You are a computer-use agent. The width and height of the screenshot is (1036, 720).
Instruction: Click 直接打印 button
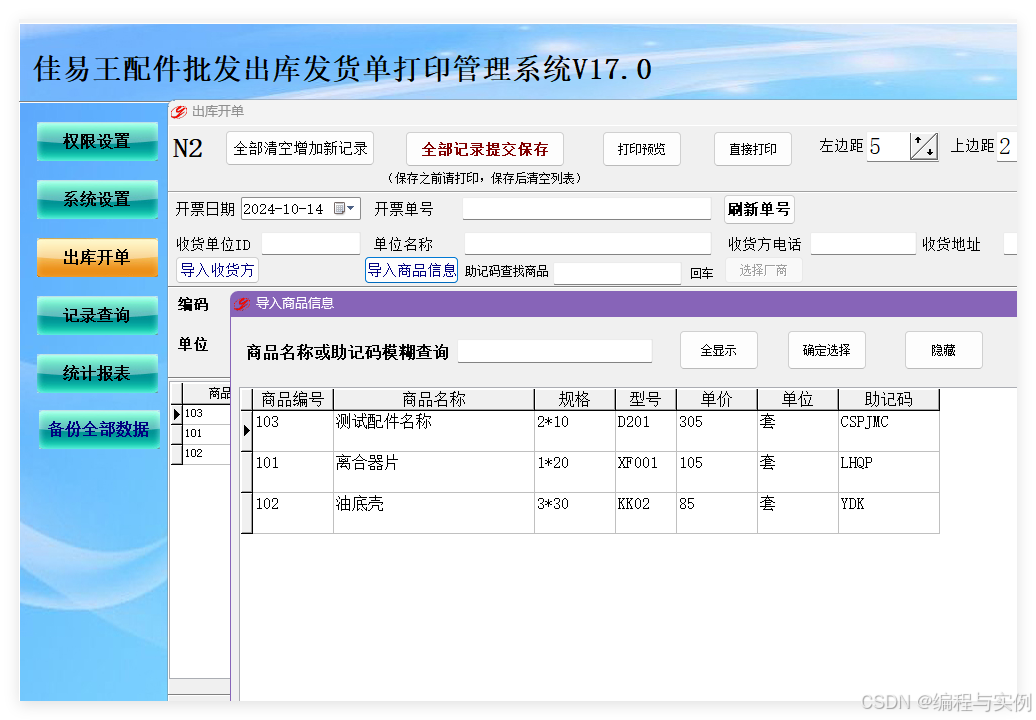(753, 149)
